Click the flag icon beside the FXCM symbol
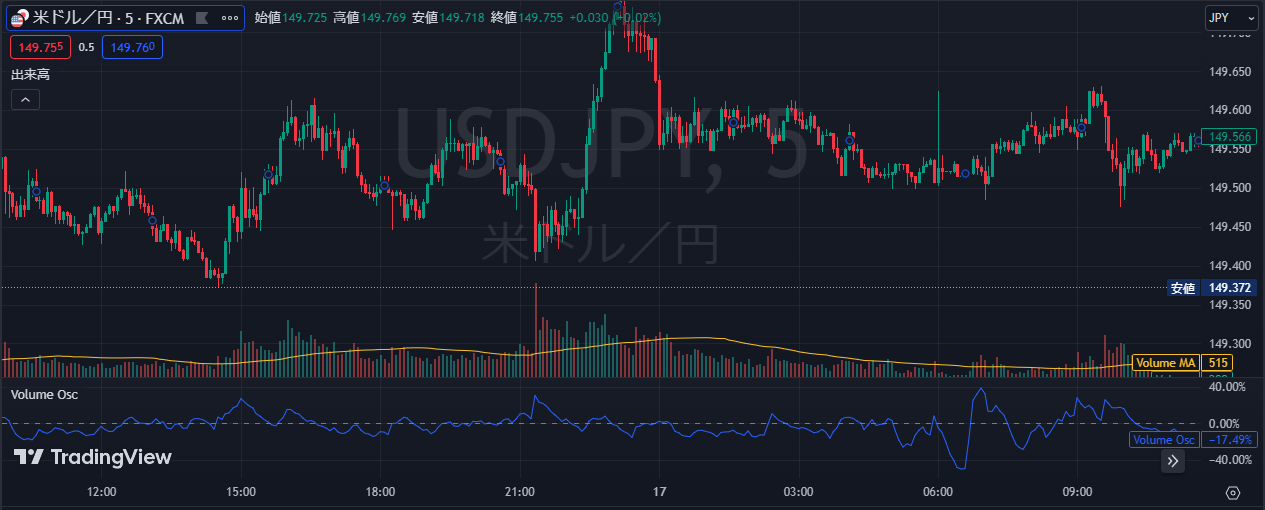Image resolution: width=1265 pixels, height=510 pixels. [x=202, y=18]
